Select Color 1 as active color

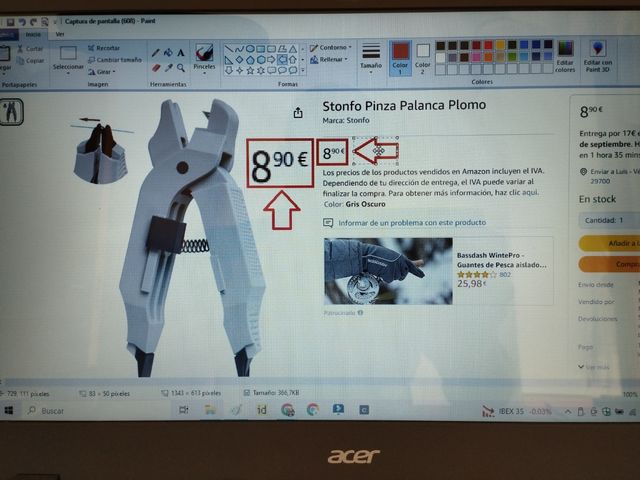coord(400,57)
